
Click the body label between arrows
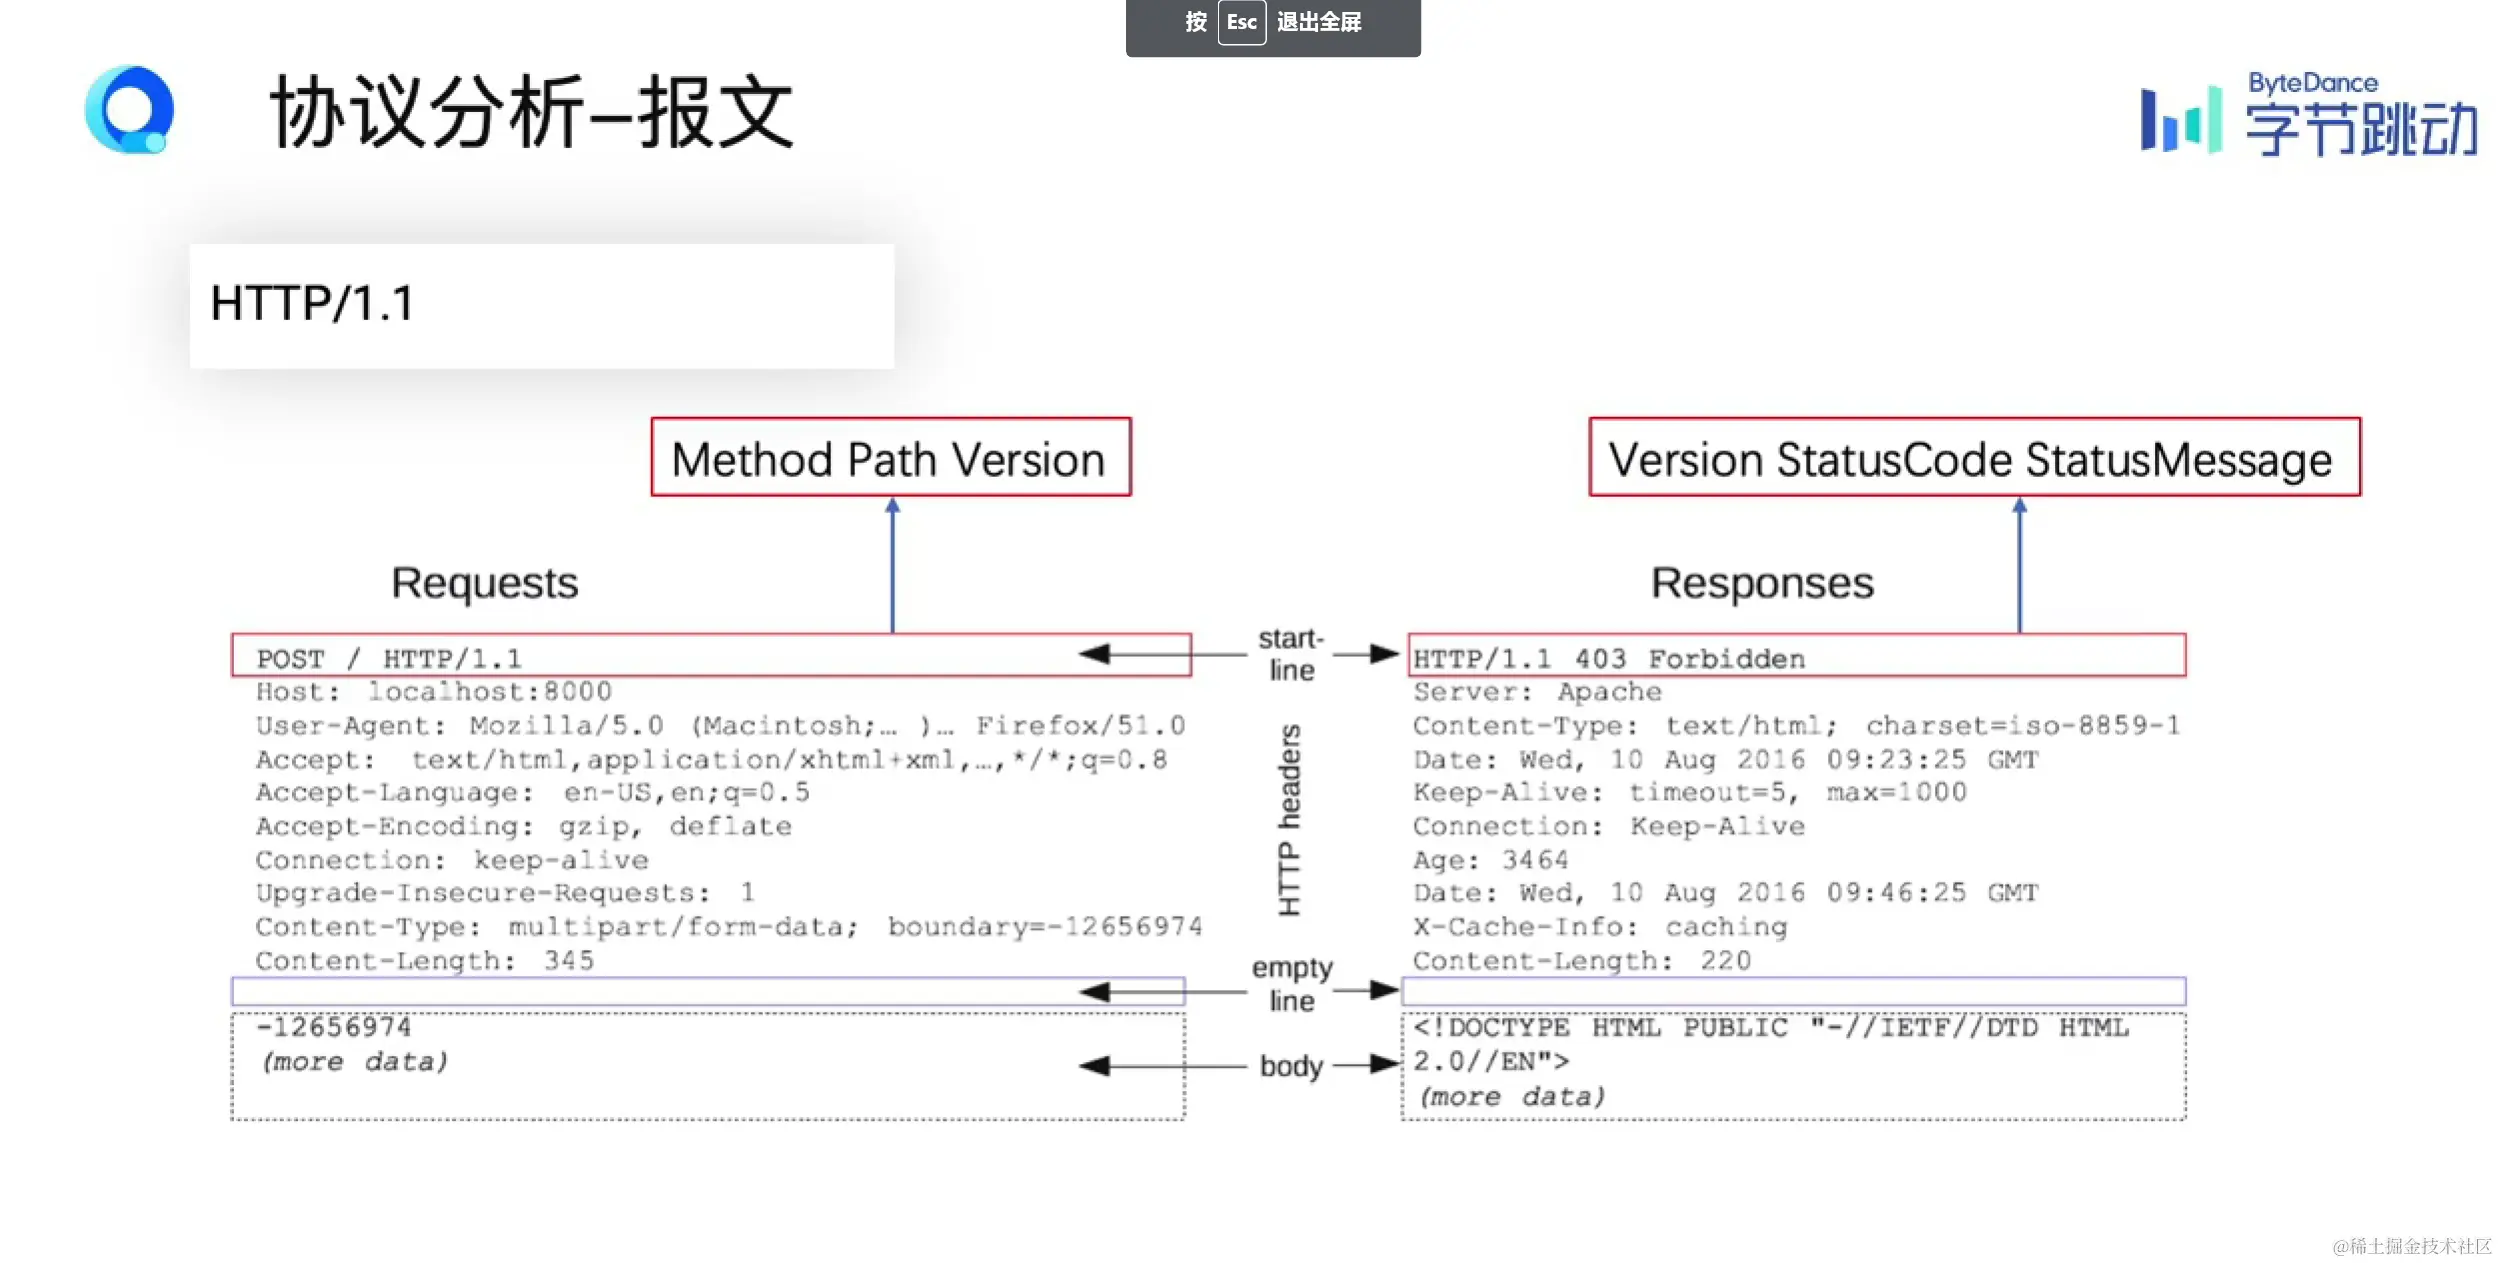click(1290, 1066)
